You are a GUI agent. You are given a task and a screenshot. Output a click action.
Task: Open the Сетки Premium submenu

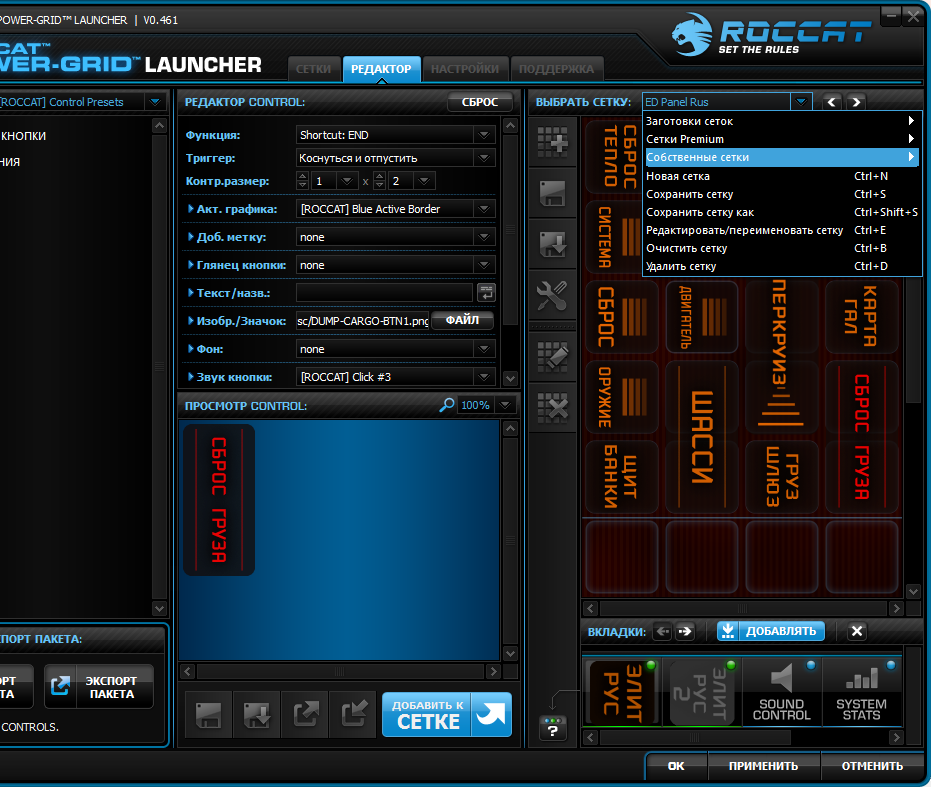click(781, 139)
